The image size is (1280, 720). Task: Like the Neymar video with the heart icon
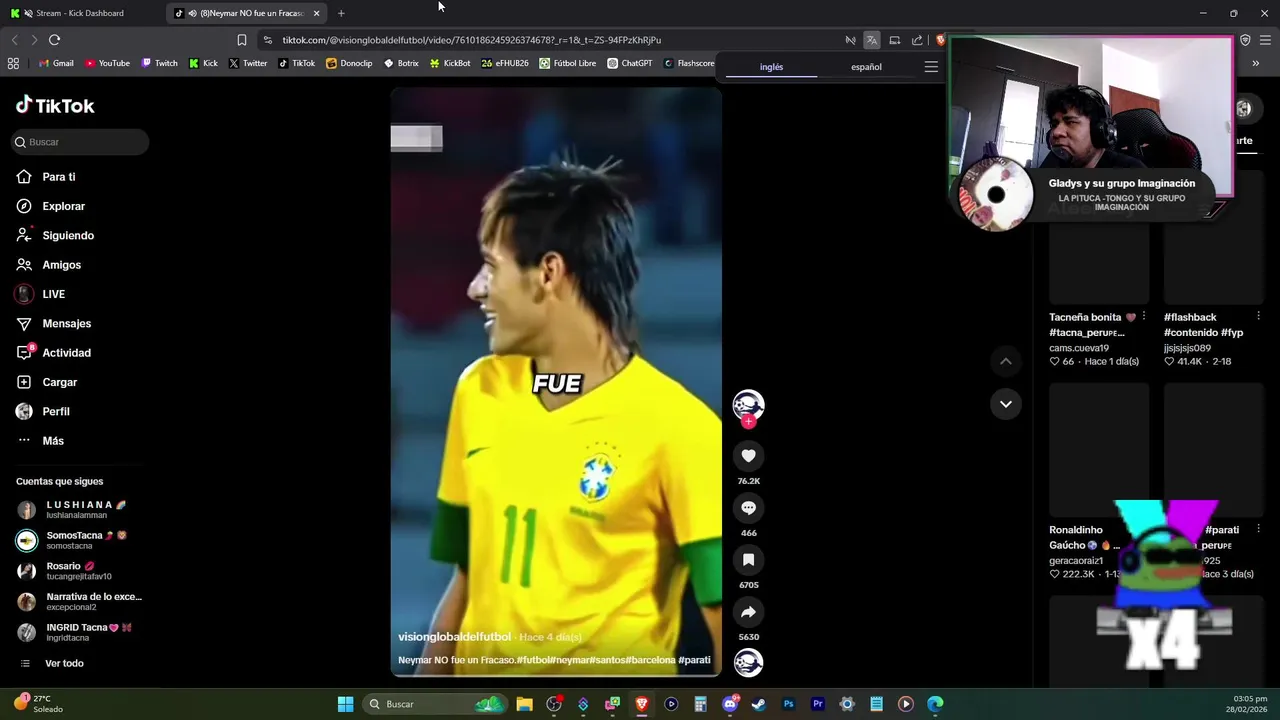pyautogui.click(x=748, y=456)
